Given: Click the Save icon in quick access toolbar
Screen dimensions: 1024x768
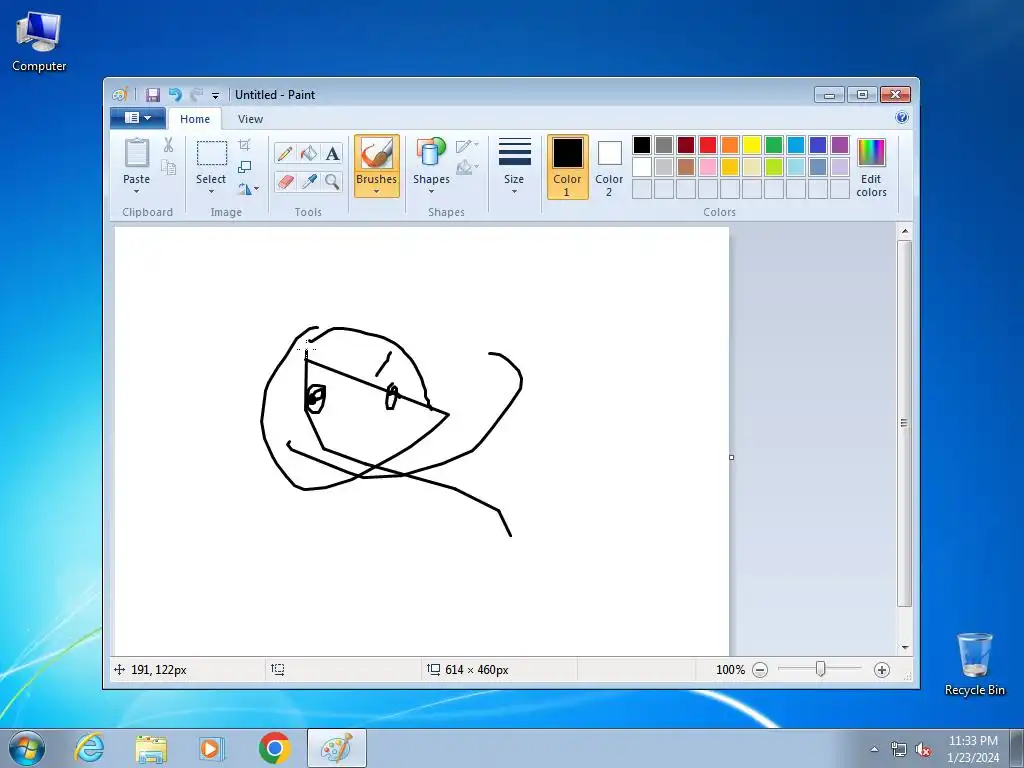Looking at the screenshot, I should point(153,95).
